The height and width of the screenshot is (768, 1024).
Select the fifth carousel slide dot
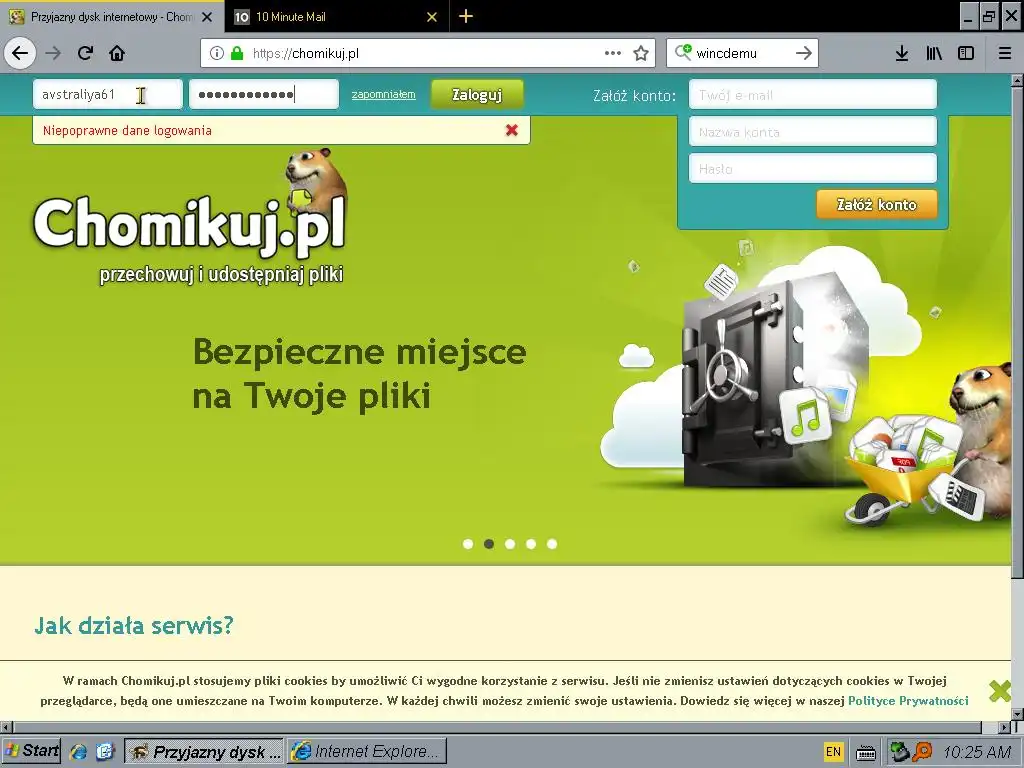[552, 544]
